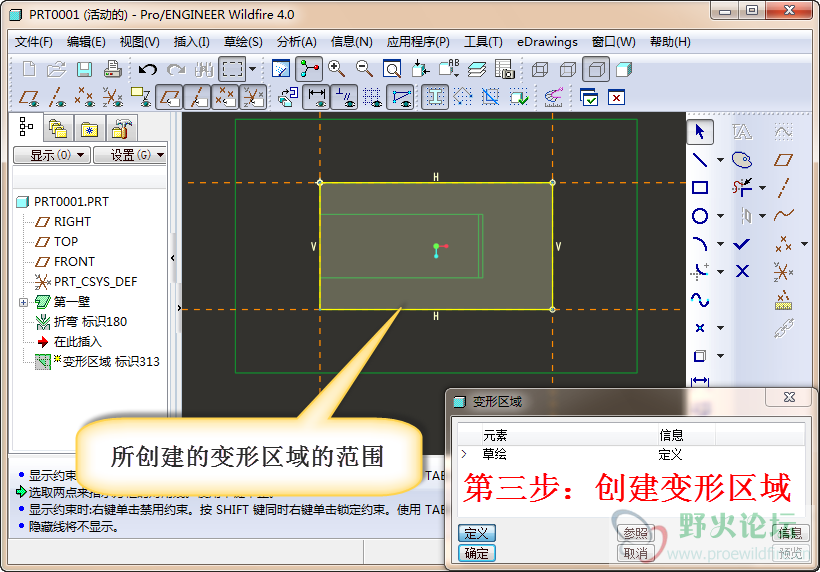
Task: Select the Circle sketch tool
Action: tap(700, 215)
